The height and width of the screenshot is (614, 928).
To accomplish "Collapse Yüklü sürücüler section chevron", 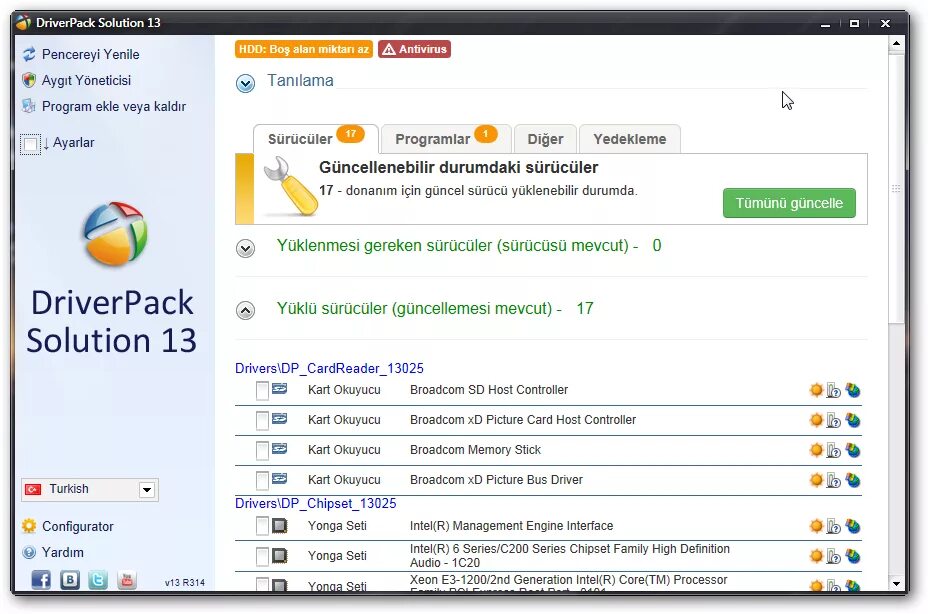I will (x=245, y=310).
